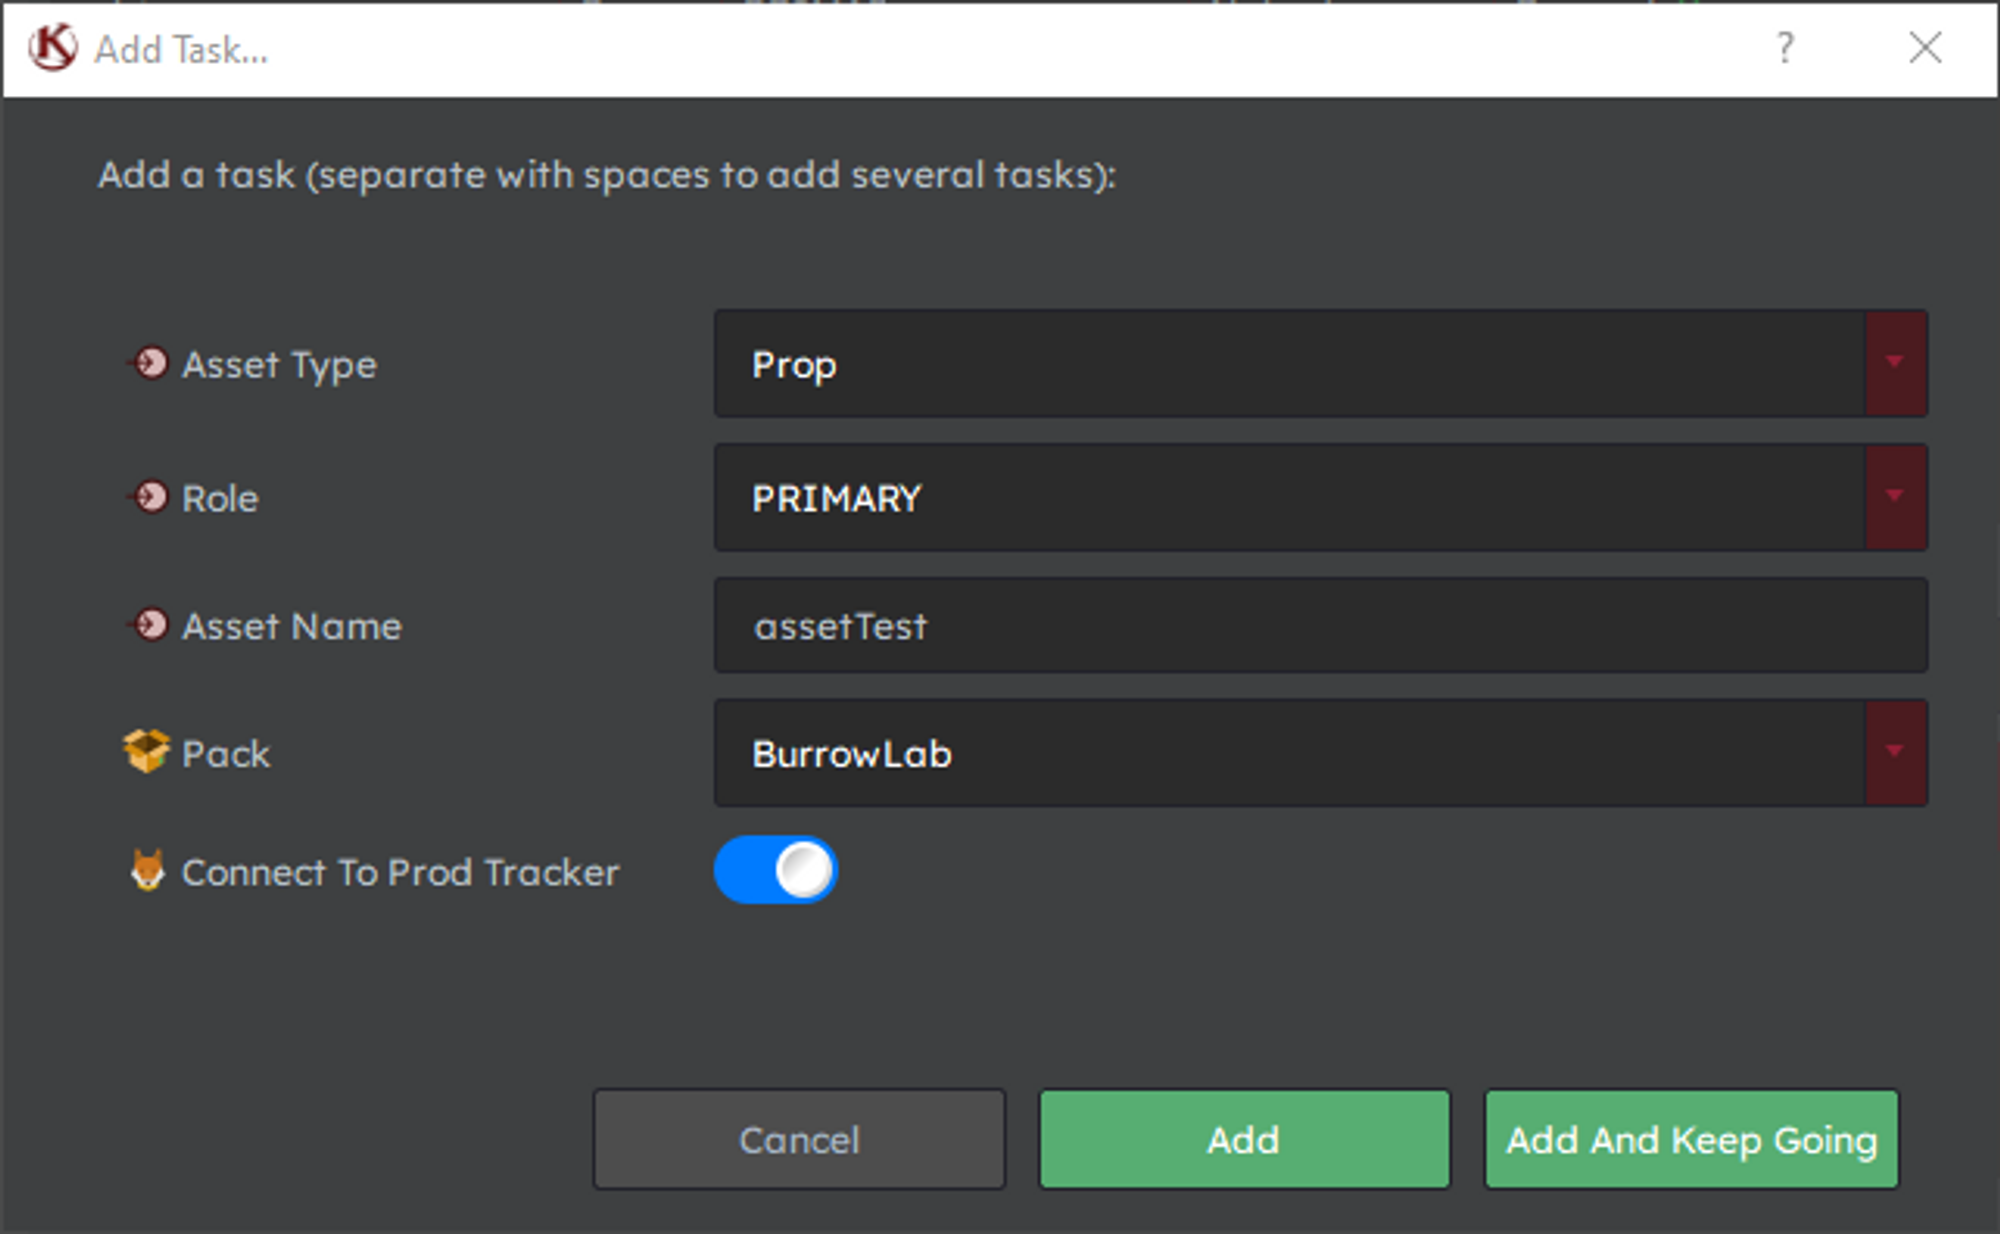Select the BurrowLab combo box field

(1320, 752)
